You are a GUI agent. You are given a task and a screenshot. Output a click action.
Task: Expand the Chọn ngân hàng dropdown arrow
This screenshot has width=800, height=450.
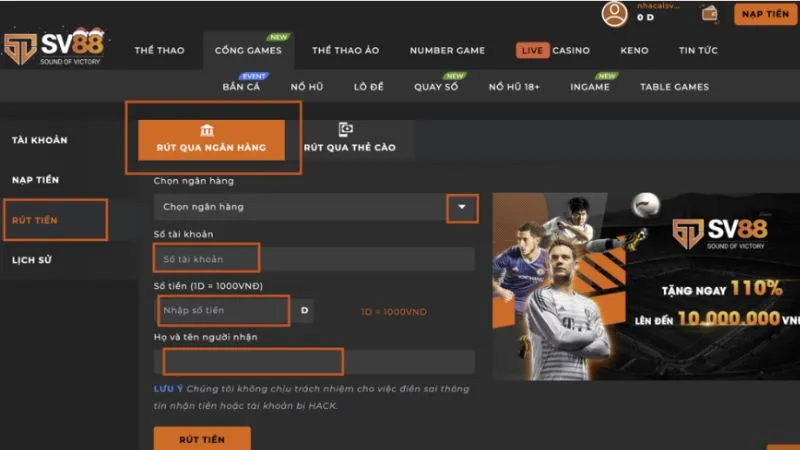[461, 207]
